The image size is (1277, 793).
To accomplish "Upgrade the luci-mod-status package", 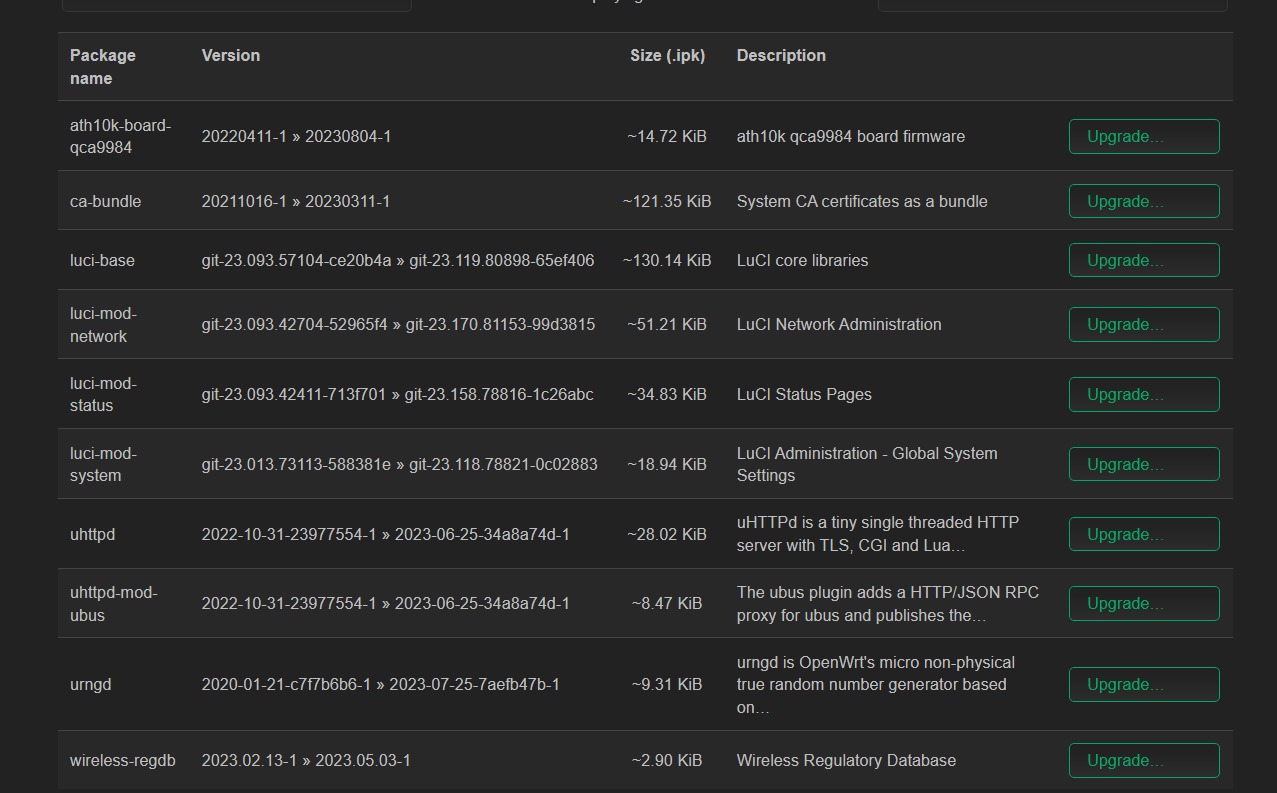I will [1144, 394].
